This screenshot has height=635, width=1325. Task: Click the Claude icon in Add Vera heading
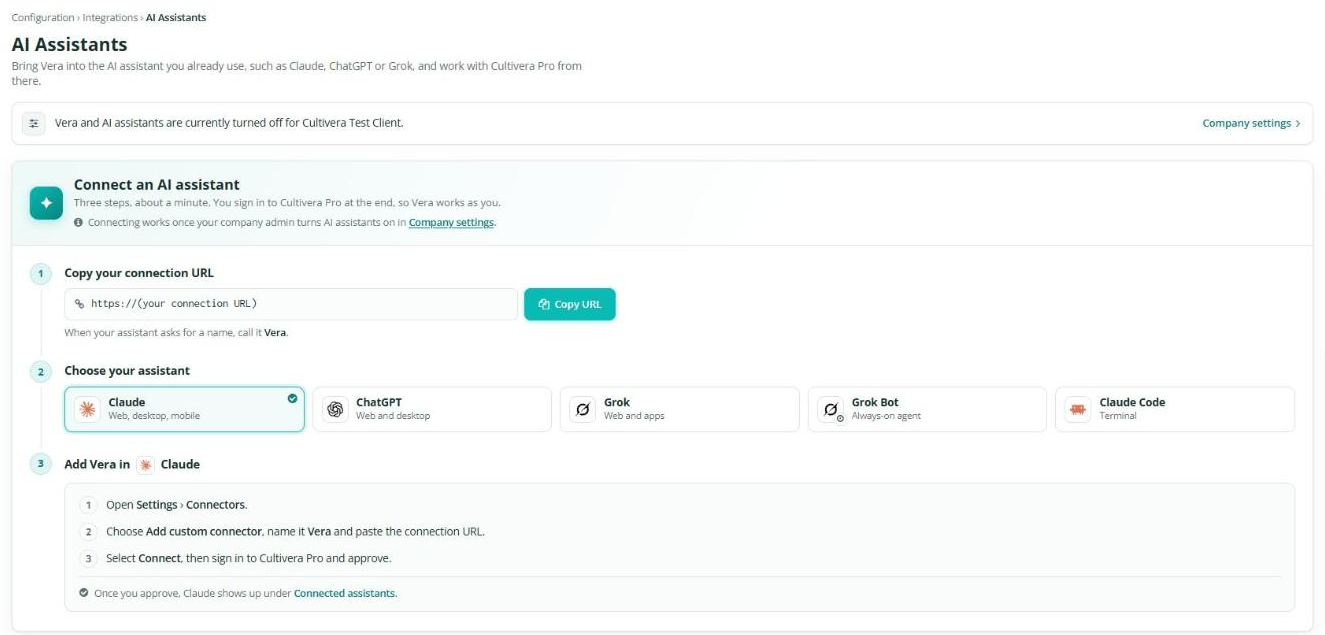pos(146,465)
